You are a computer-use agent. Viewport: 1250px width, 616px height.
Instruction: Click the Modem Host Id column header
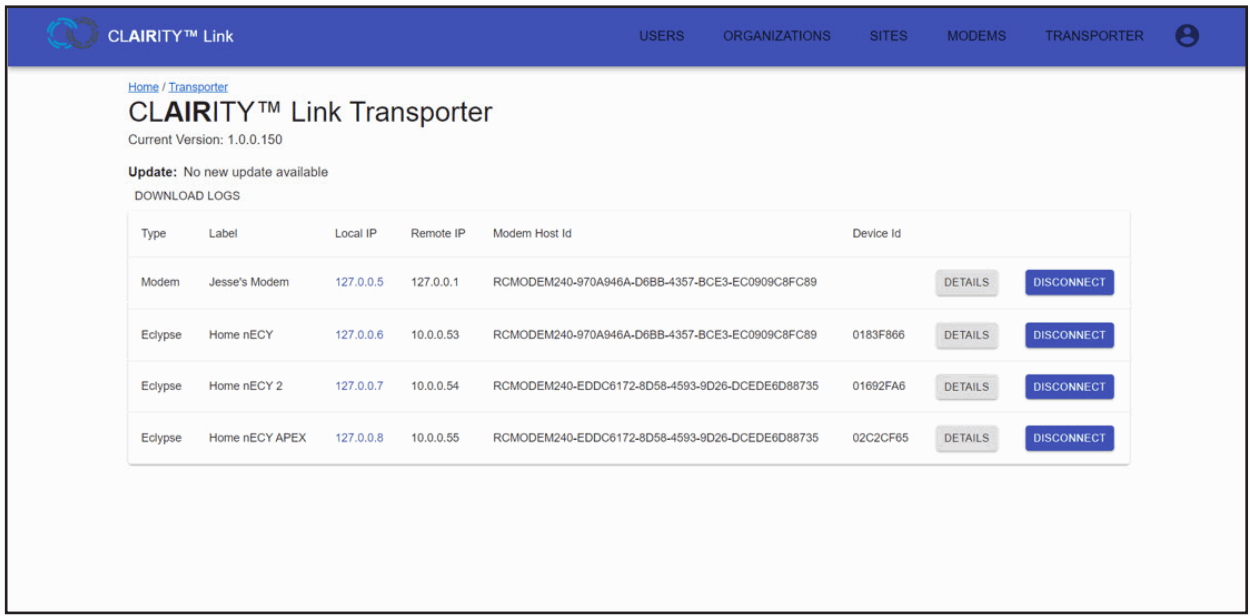[532, 234]
